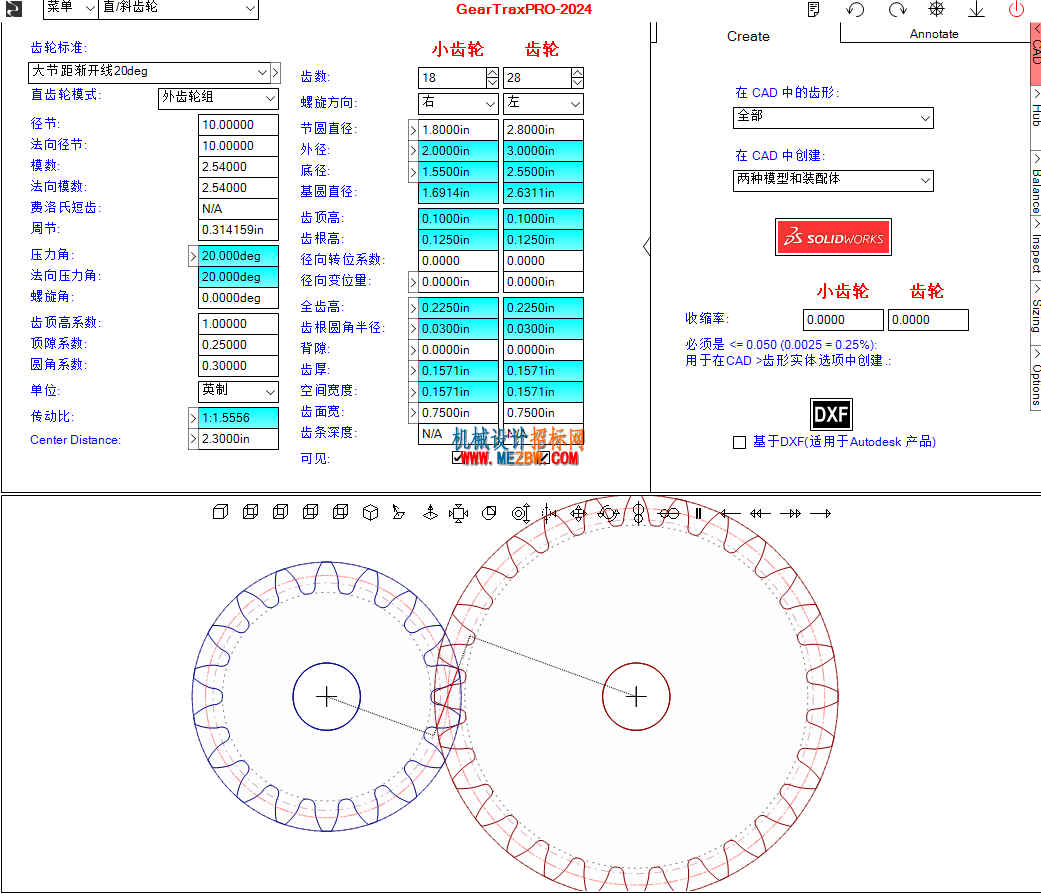
Task: Open the 大节距渐开线20deg standard dropdown
Action: tap(149, 72)
